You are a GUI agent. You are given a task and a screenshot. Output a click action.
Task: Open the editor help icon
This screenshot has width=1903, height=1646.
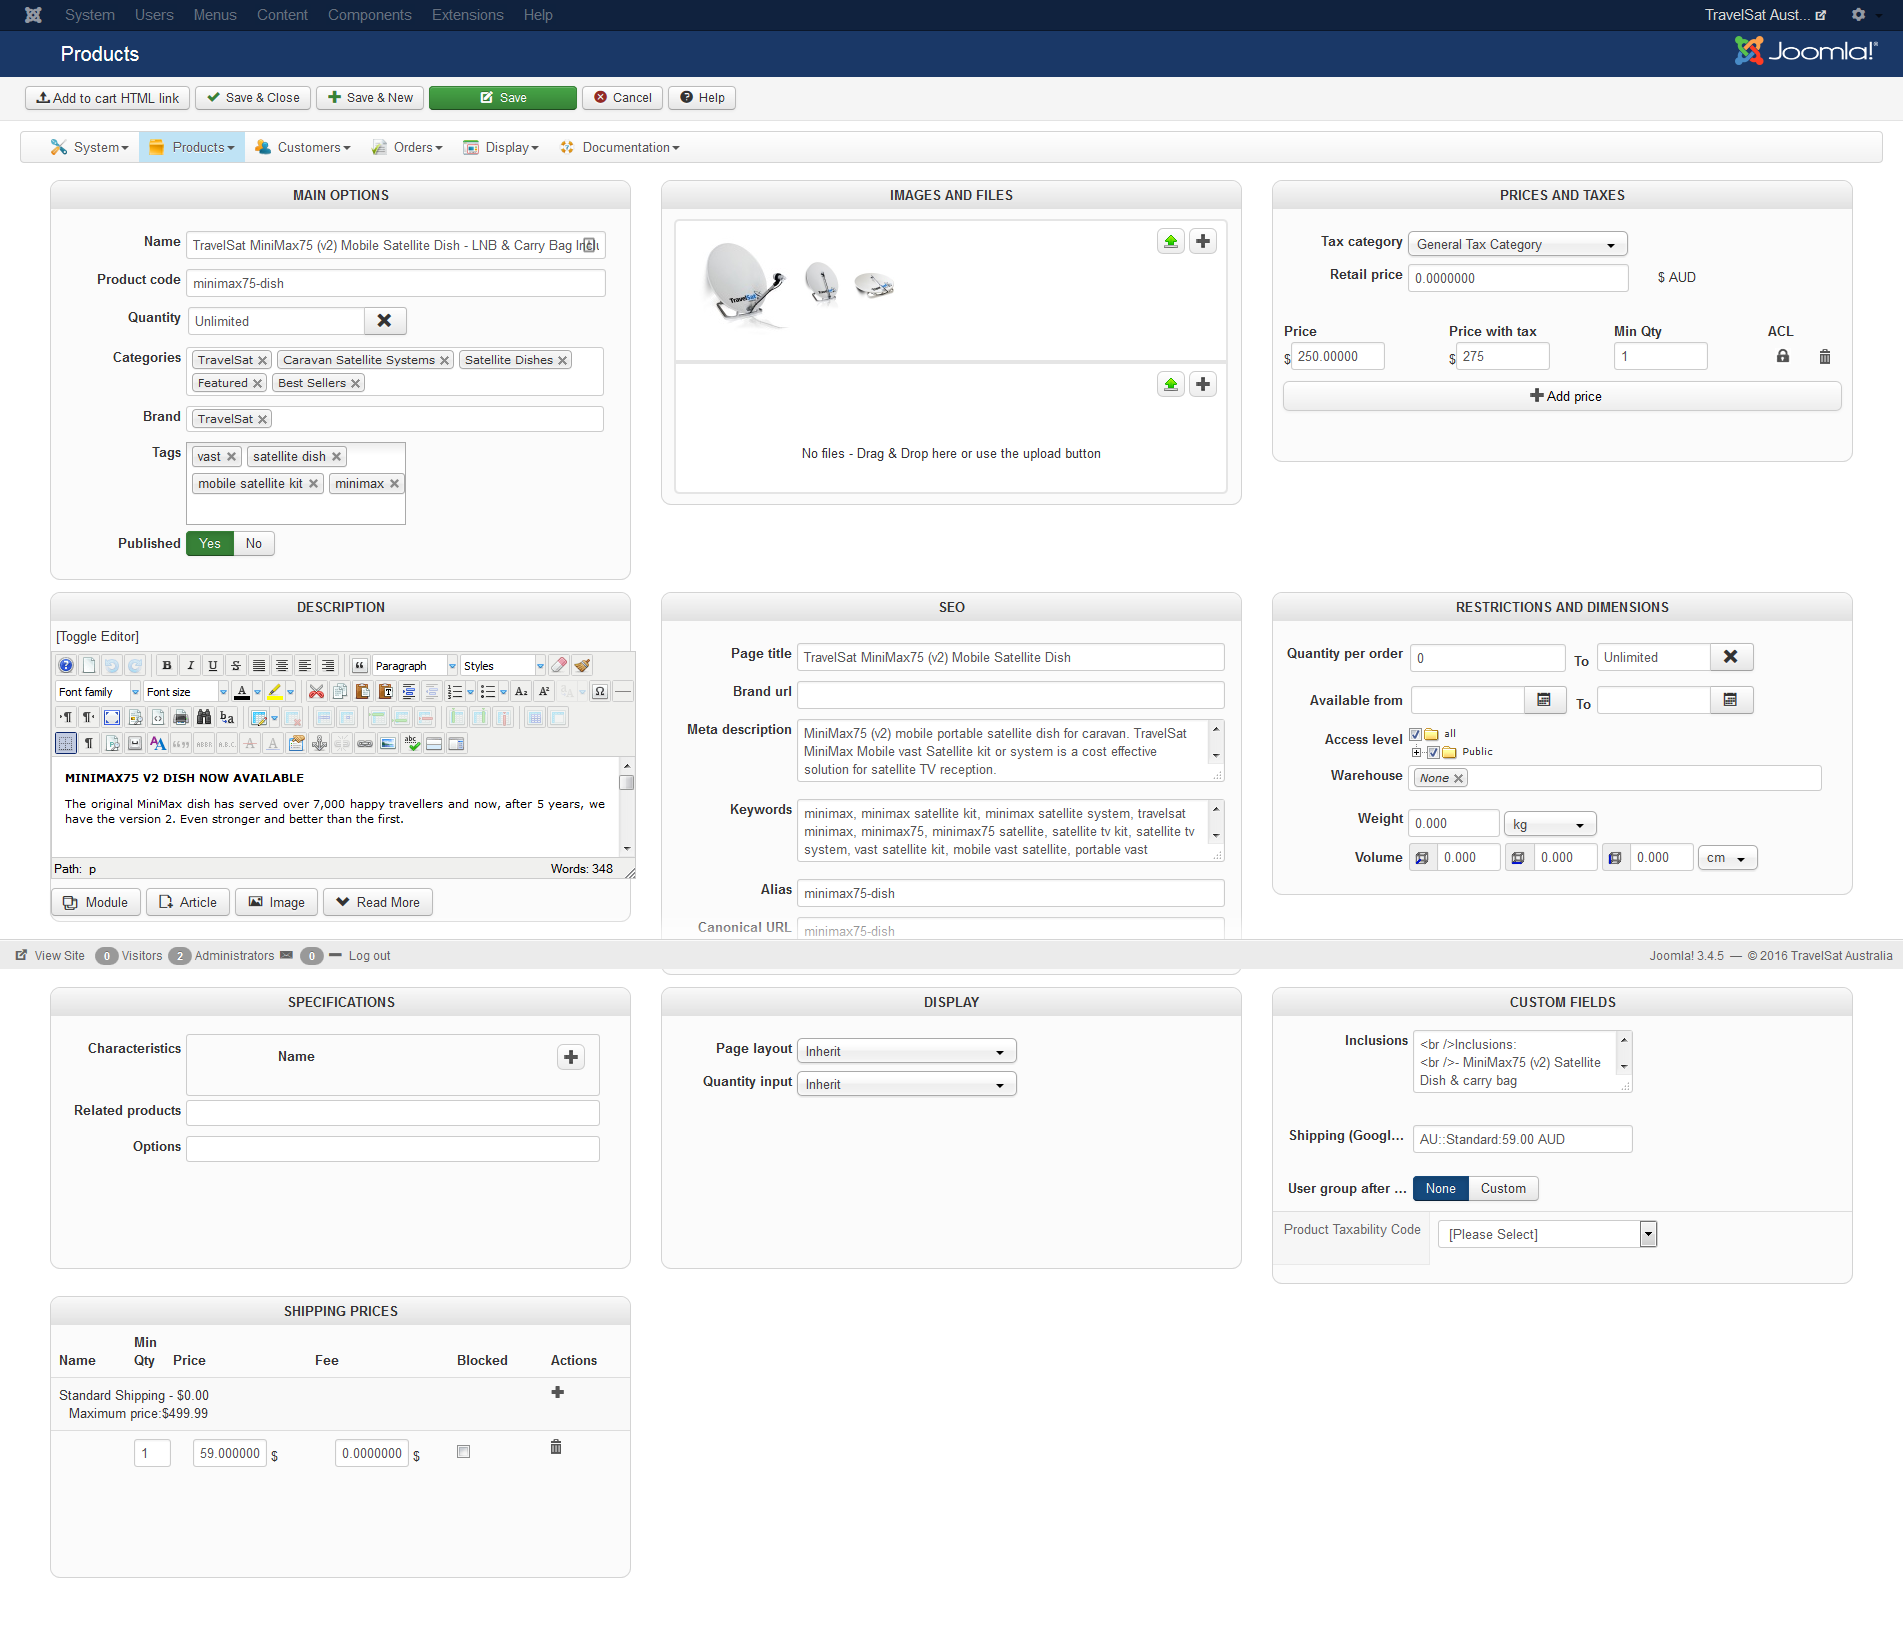tap(66, 666)
